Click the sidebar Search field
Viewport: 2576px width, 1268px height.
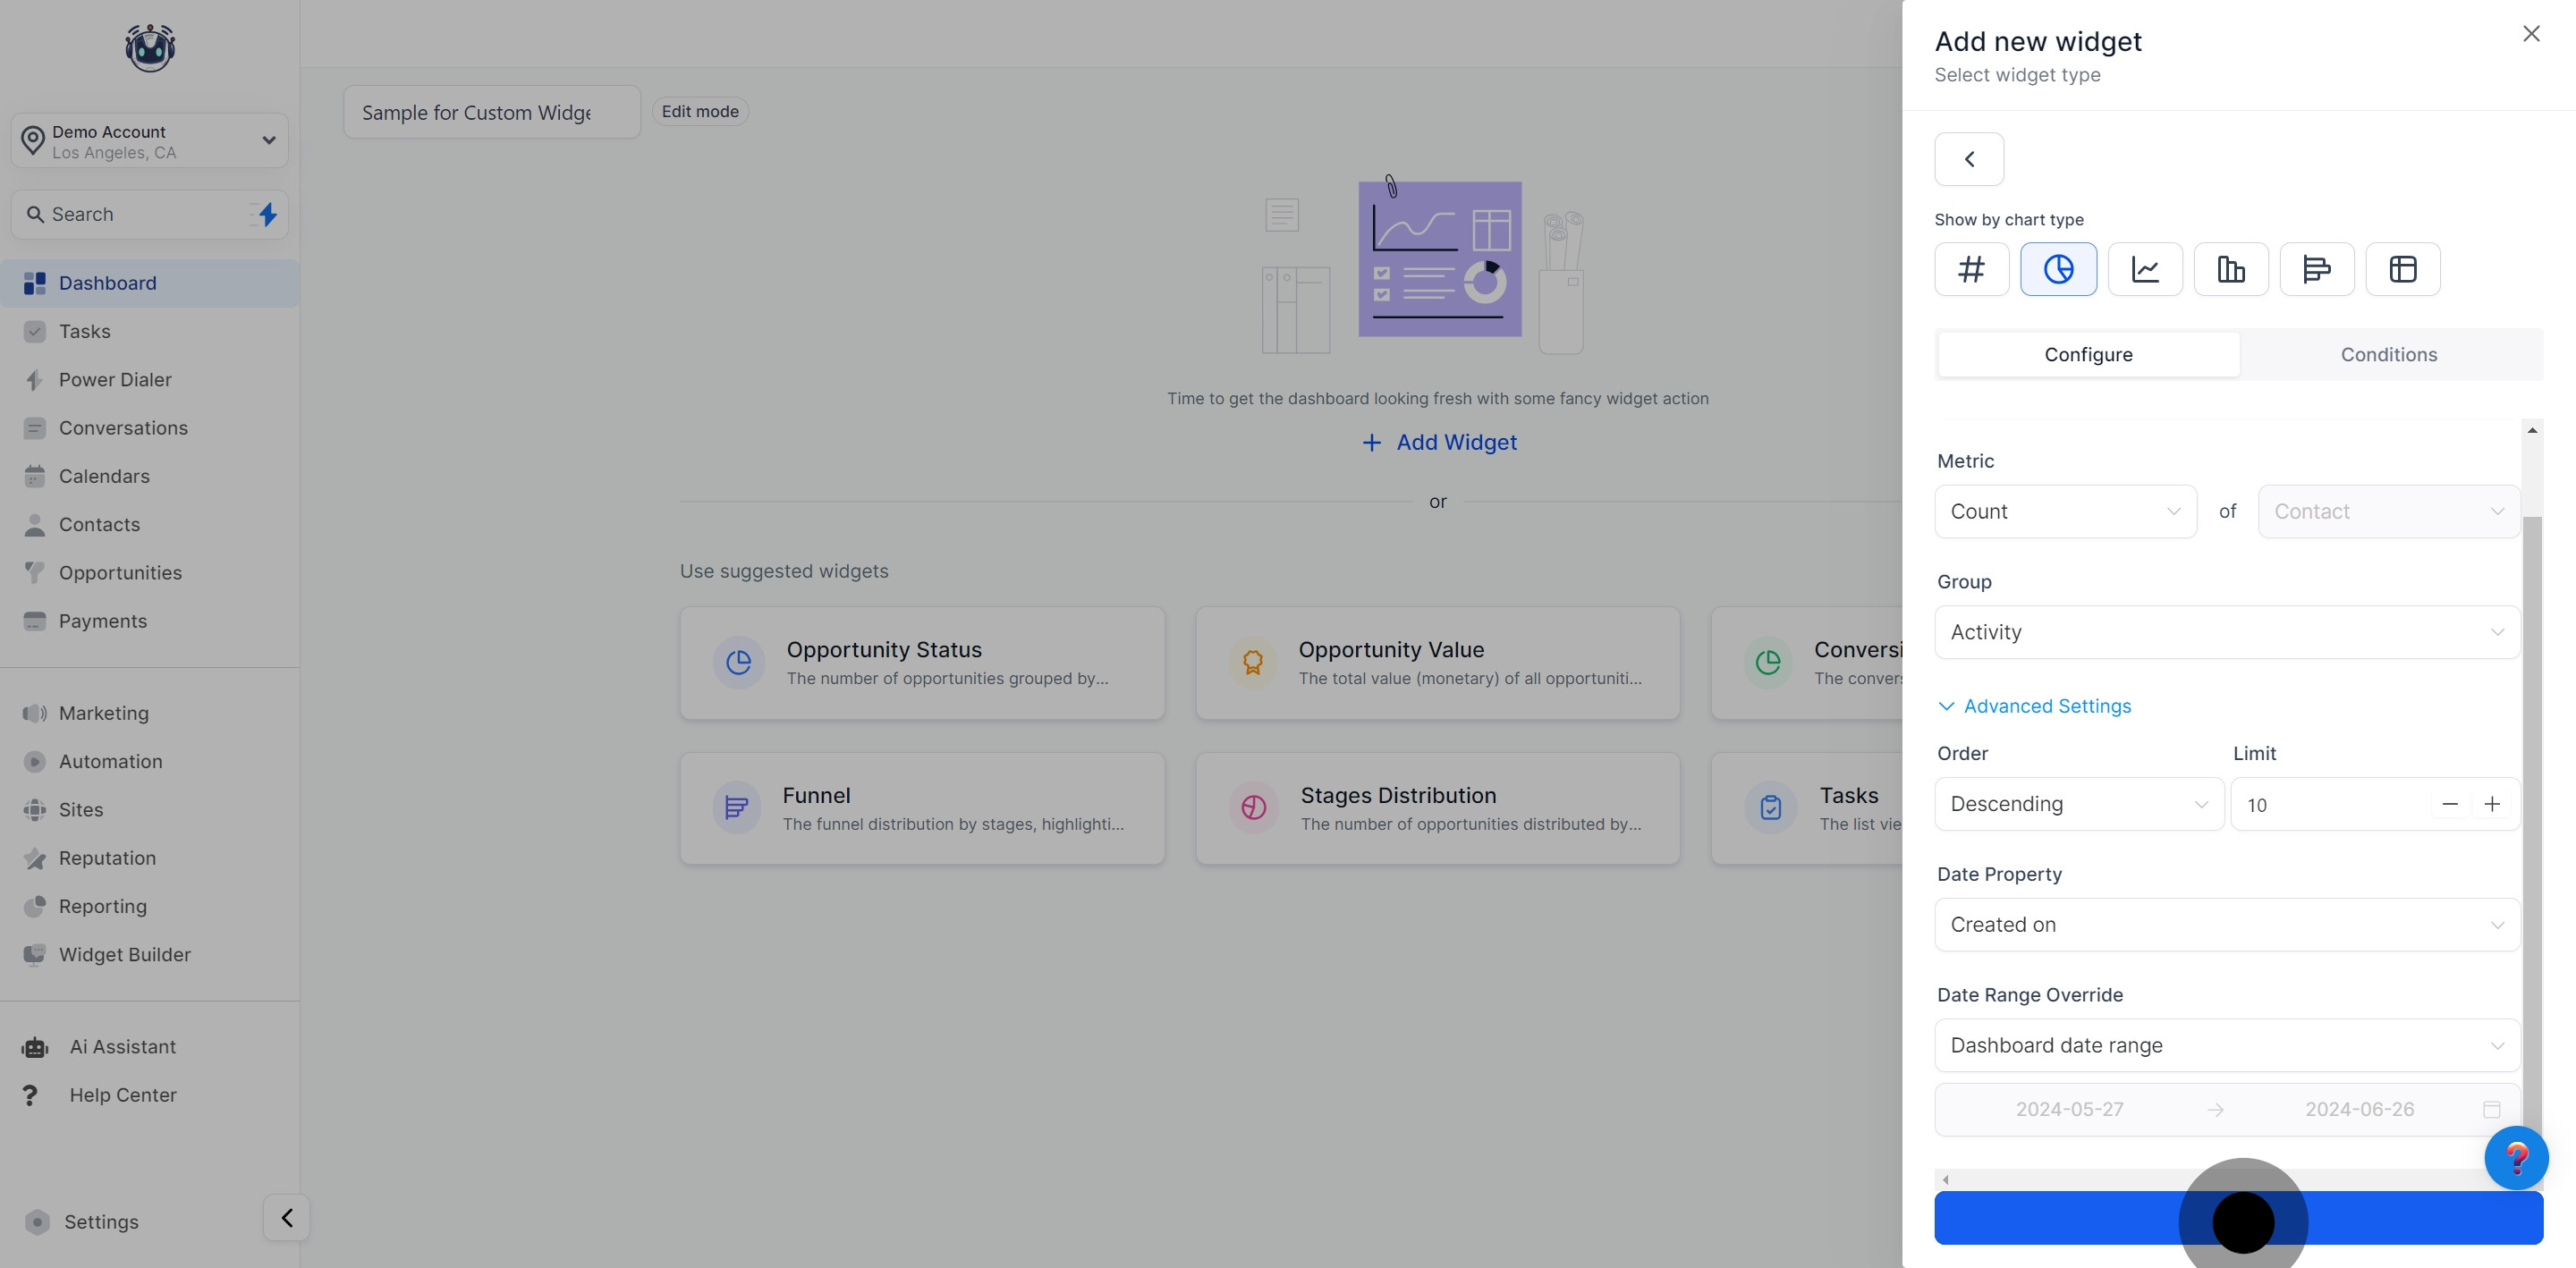150,214
